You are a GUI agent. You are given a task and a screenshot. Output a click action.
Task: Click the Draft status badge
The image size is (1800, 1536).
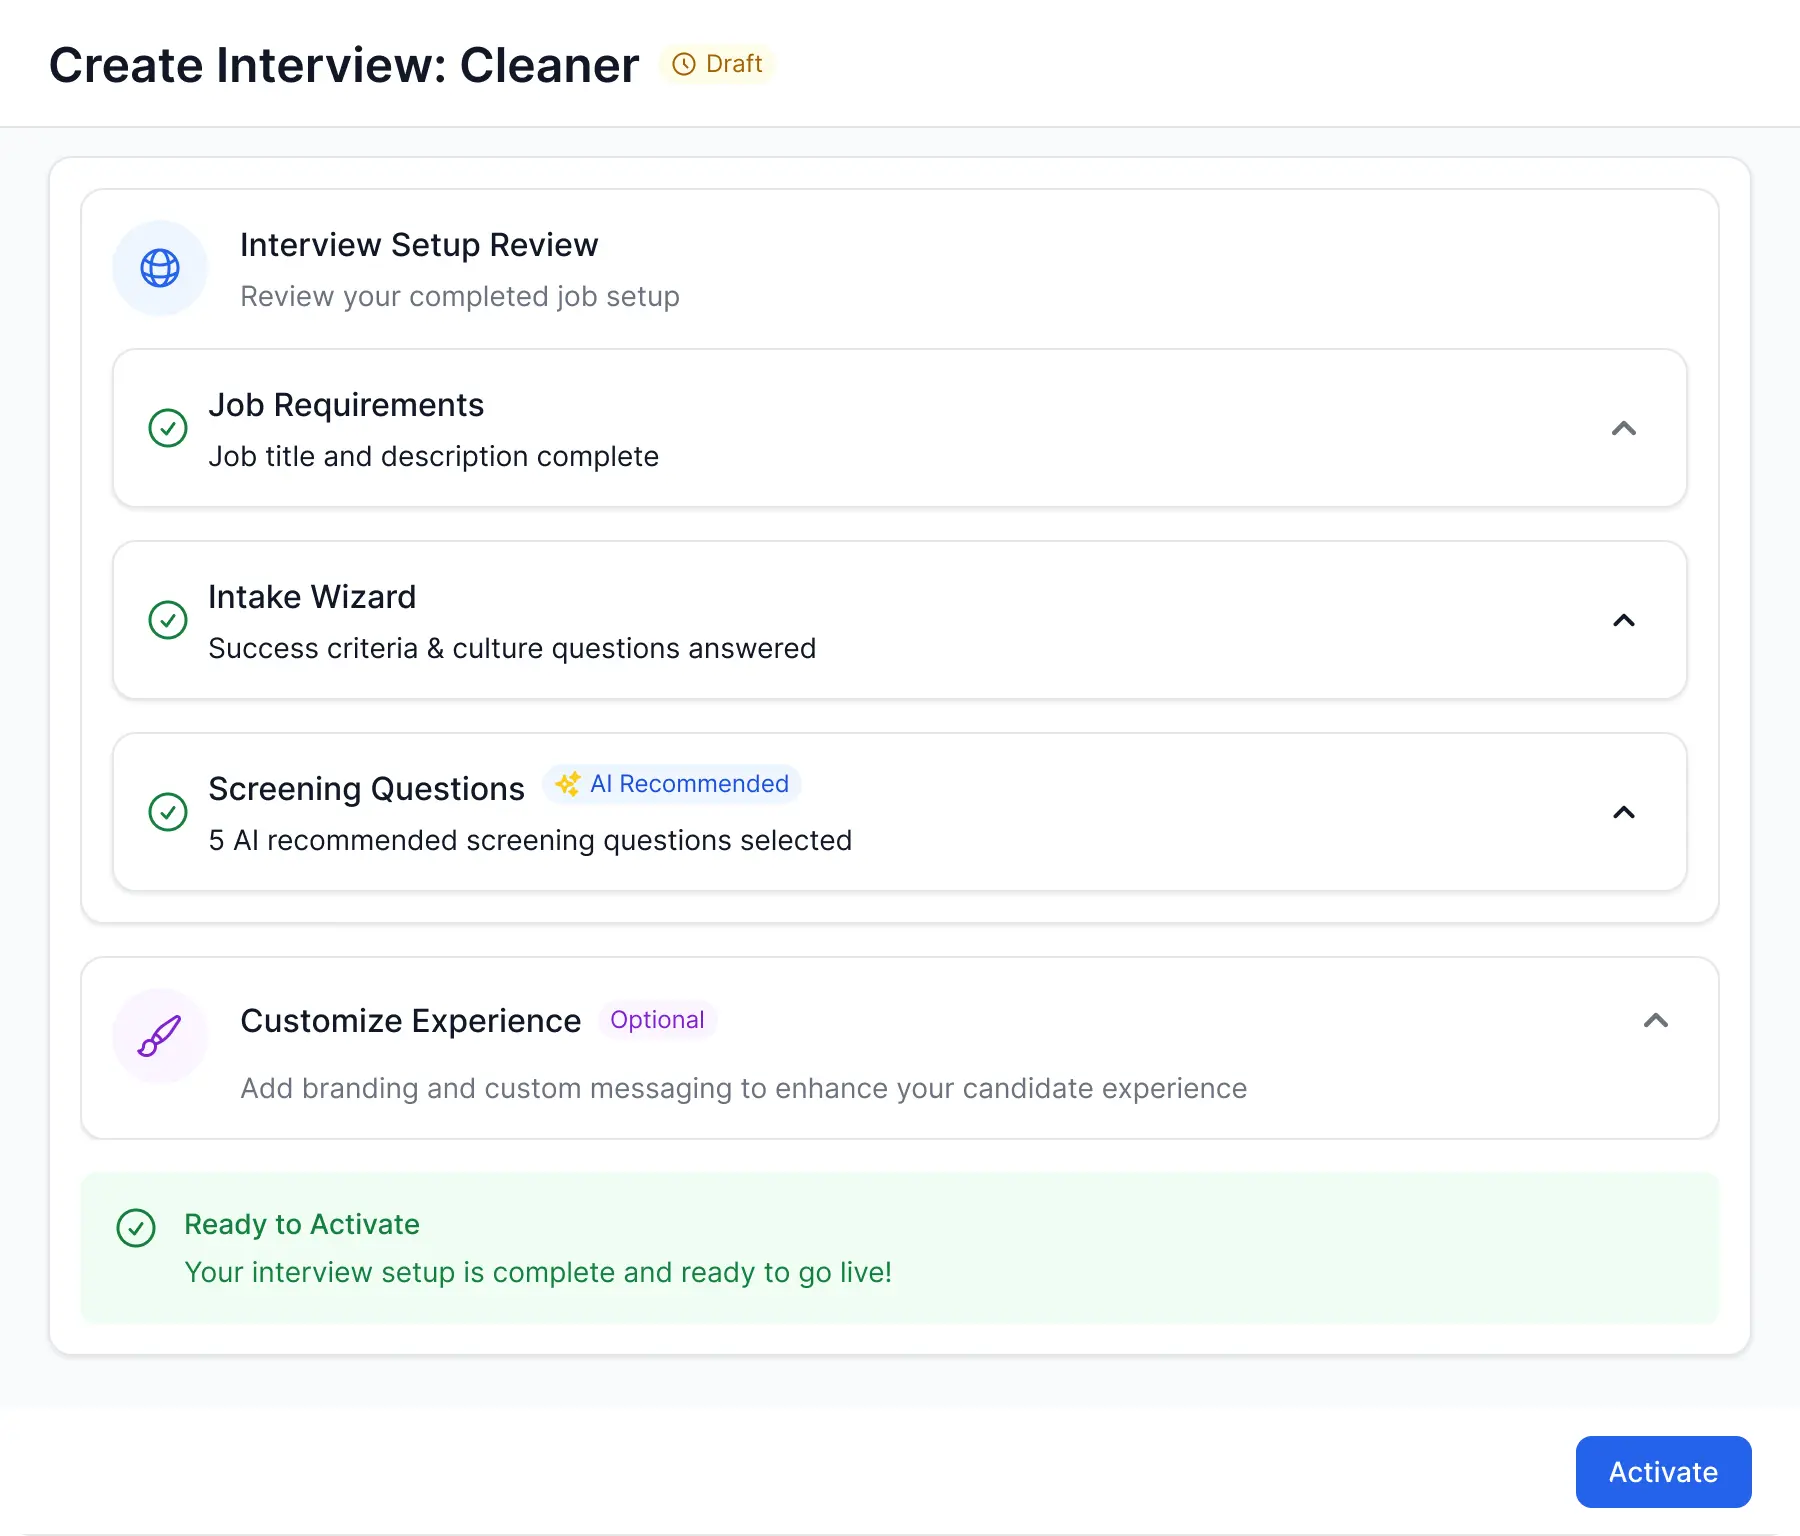(717, 64)
